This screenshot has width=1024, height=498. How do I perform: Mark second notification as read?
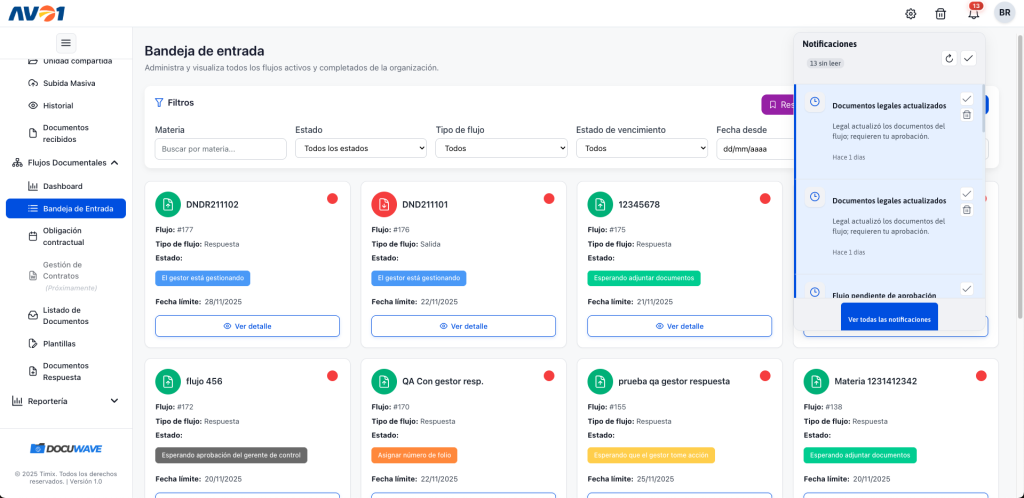[x=966, y=193]
